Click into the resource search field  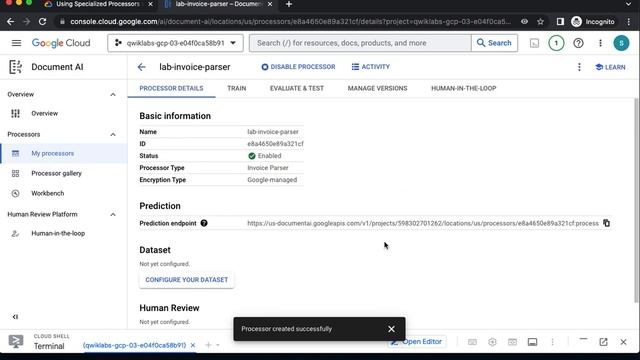[x=360, y=43]
